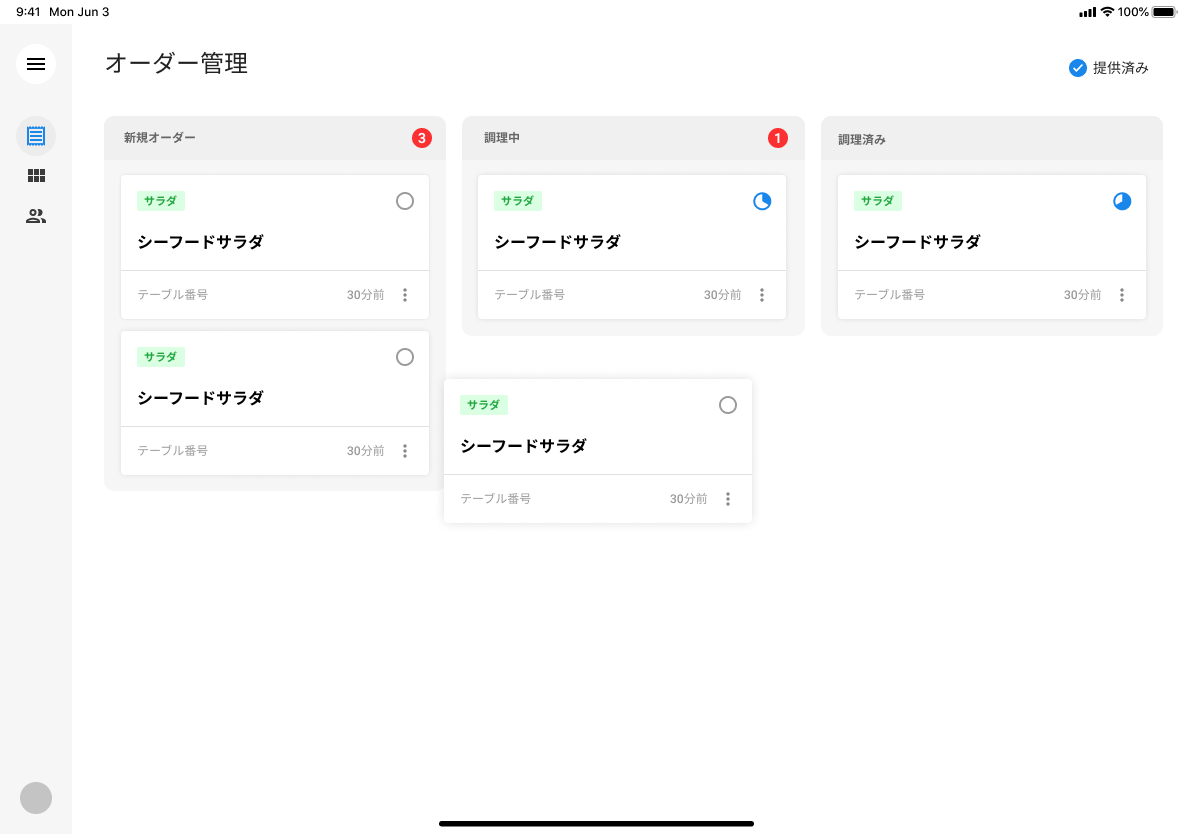Open more options on 調理済み card
This screenshot has height=834, width=1194.
pos(1122,295)
